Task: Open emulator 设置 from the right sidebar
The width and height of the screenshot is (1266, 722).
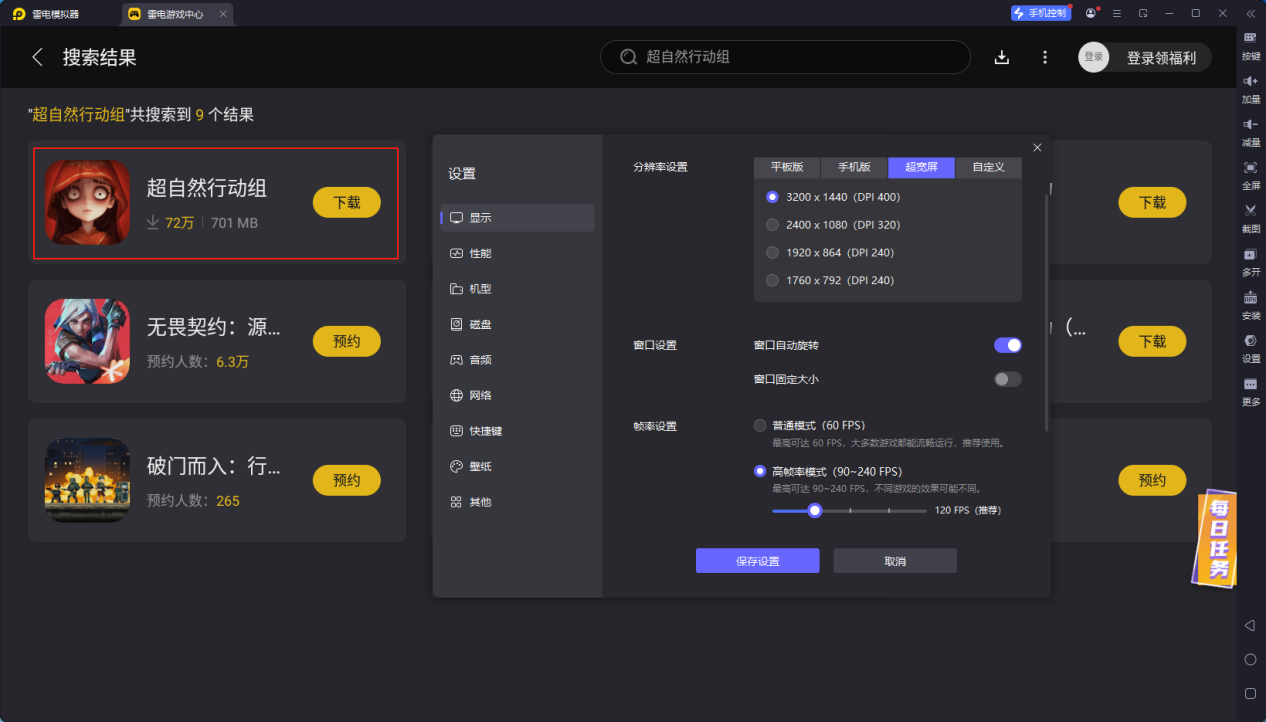Action: pyautogui.click(x=1250, y=347)
